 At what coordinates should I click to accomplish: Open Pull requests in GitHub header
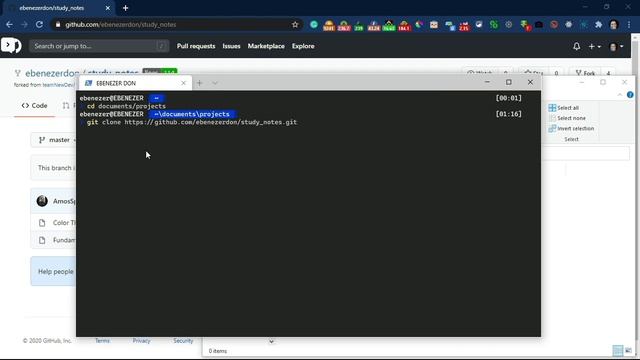click(x=196, y=46)
